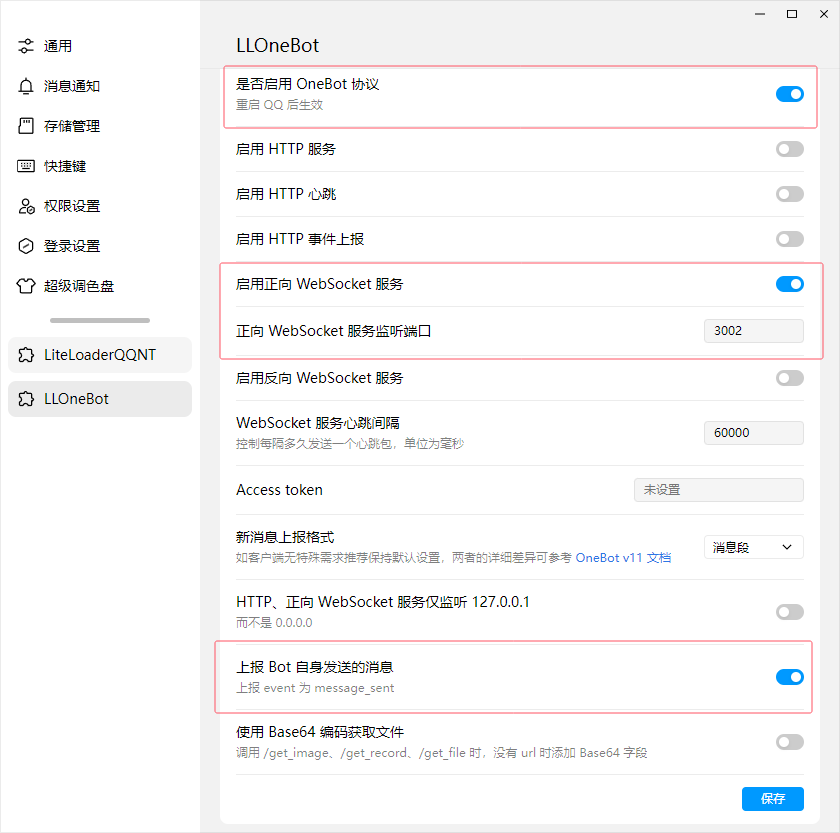The image size is (840, 833).
Task: Click the 快捷键 keyboard icon
Action: [x=26, y=166]
